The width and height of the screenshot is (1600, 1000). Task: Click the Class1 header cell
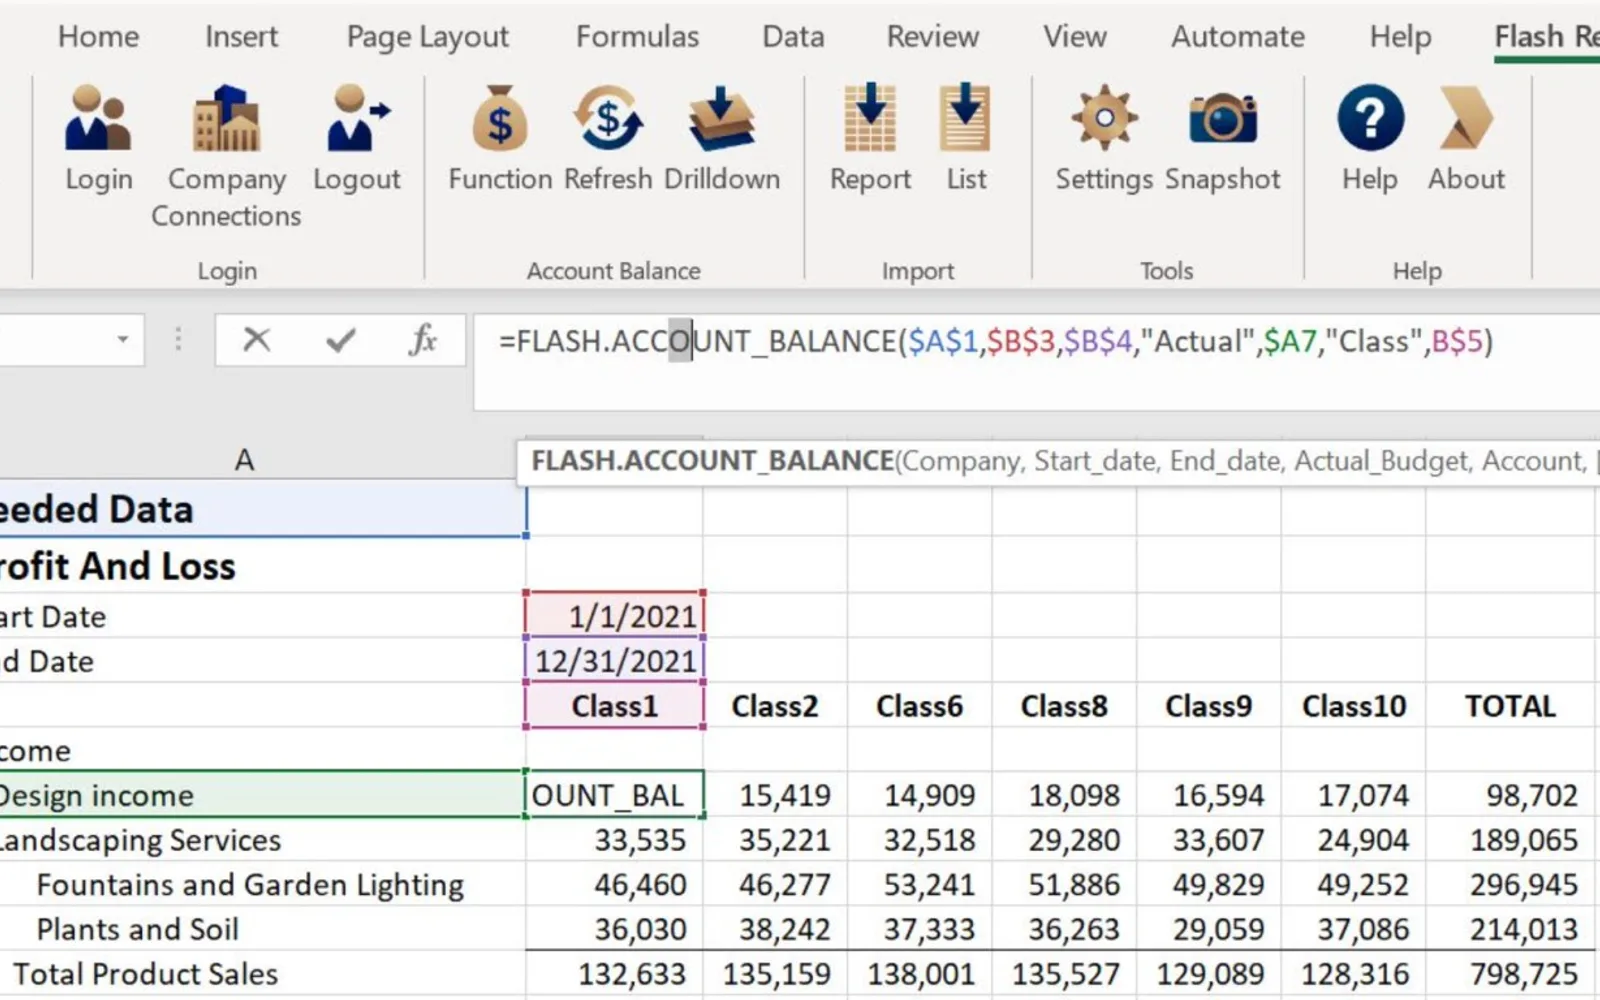(x=615, y=706)
